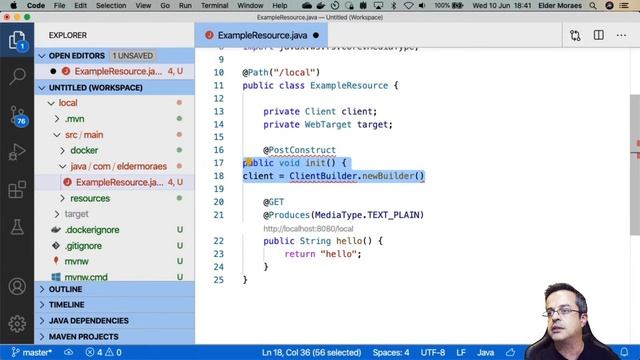Click the thumbs-up icon in status bar
Image resolution: width=640 pixels, height=360 pixels.
tap(510, 352)
